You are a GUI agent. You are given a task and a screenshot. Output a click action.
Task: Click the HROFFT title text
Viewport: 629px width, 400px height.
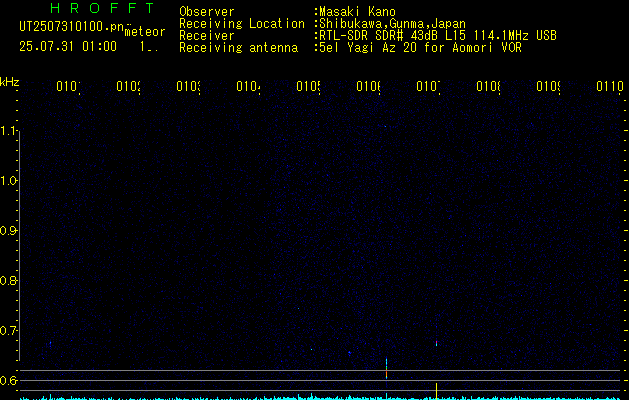103,8
